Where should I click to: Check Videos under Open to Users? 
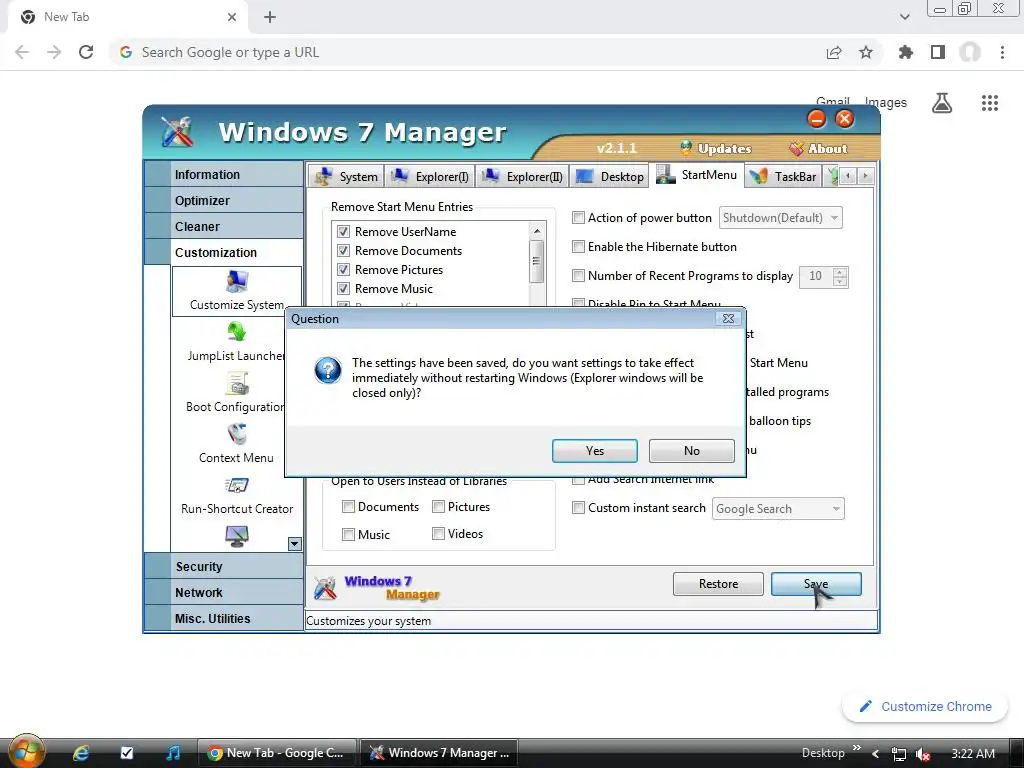[439, 534]
